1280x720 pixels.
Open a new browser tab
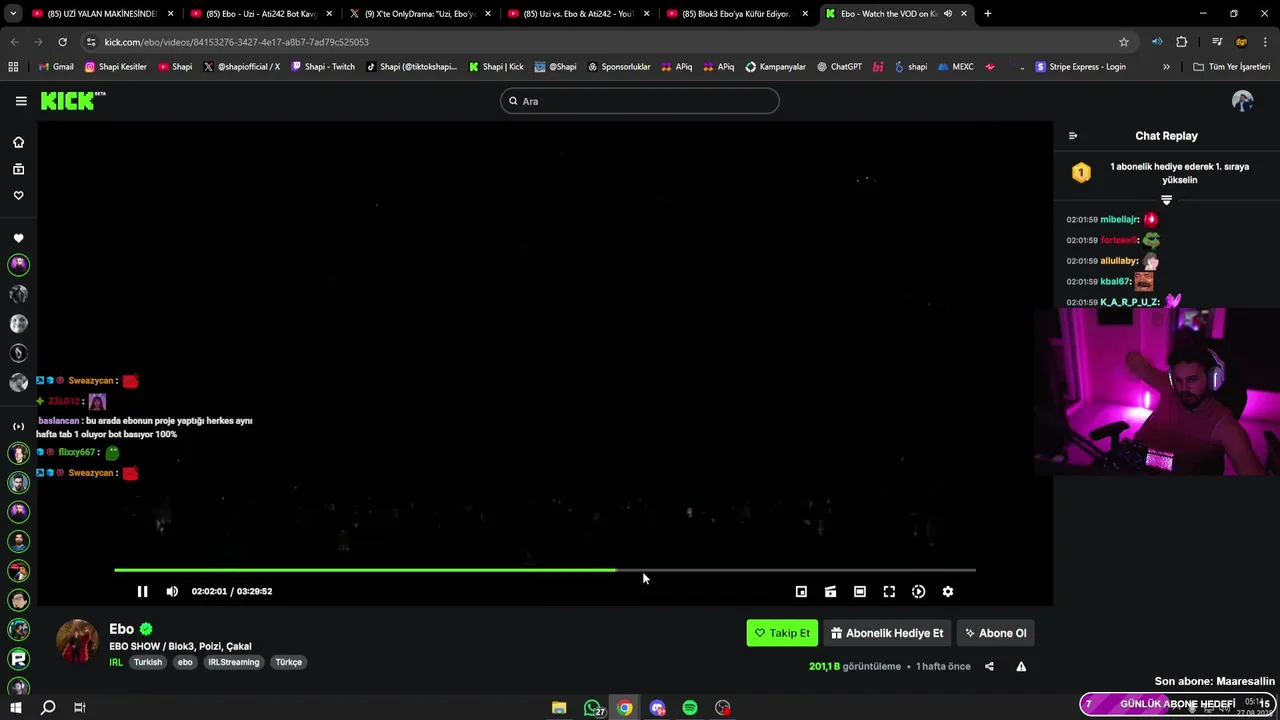987,14
